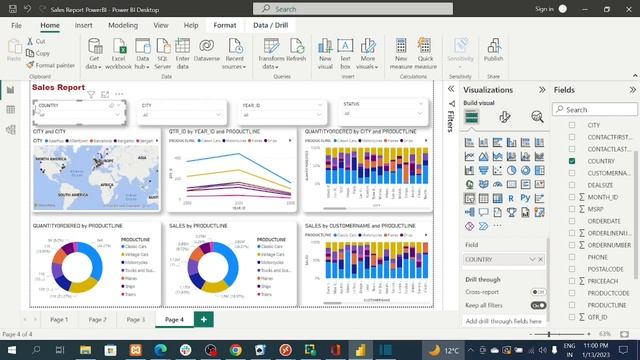Check the MONTH_ID field
The image size is (640, 360).
pyautogui.click(x=572, y=197)
